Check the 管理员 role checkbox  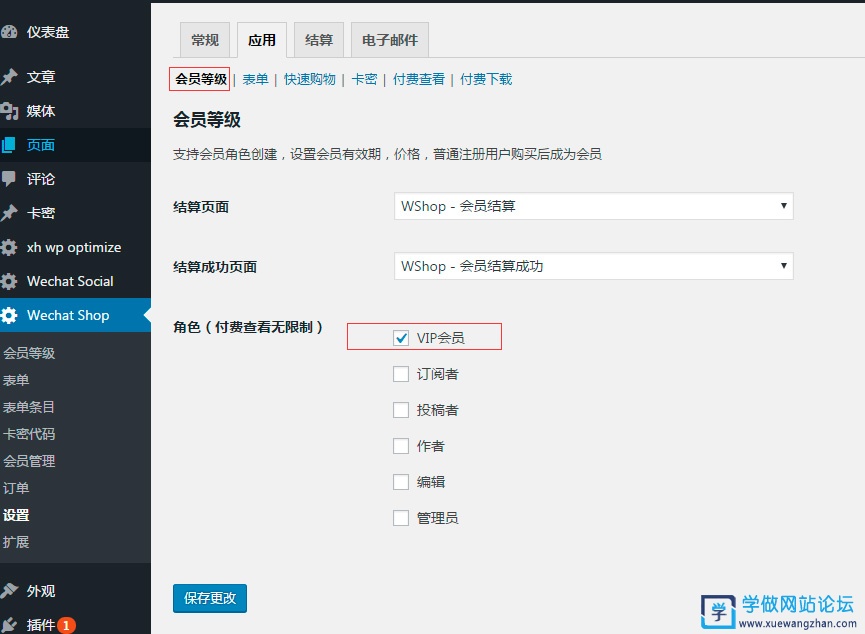pos(401,518)
